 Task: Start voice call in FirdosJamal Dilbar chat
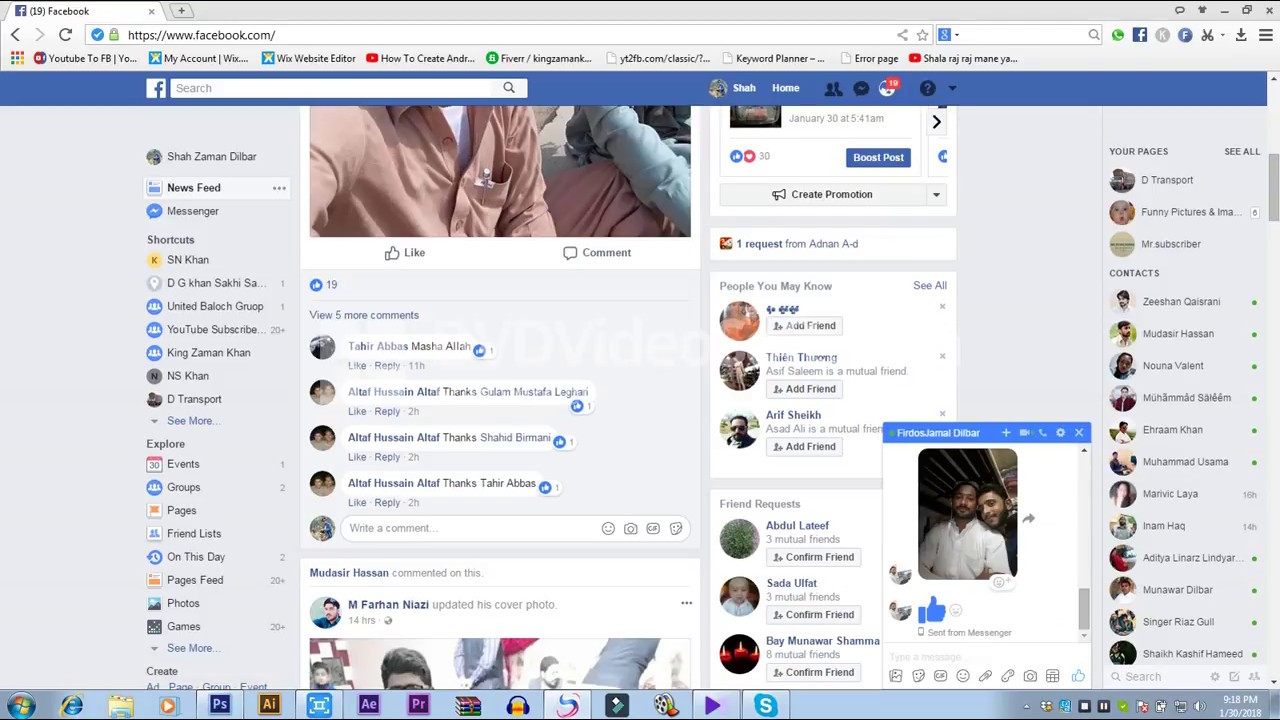1042,433
